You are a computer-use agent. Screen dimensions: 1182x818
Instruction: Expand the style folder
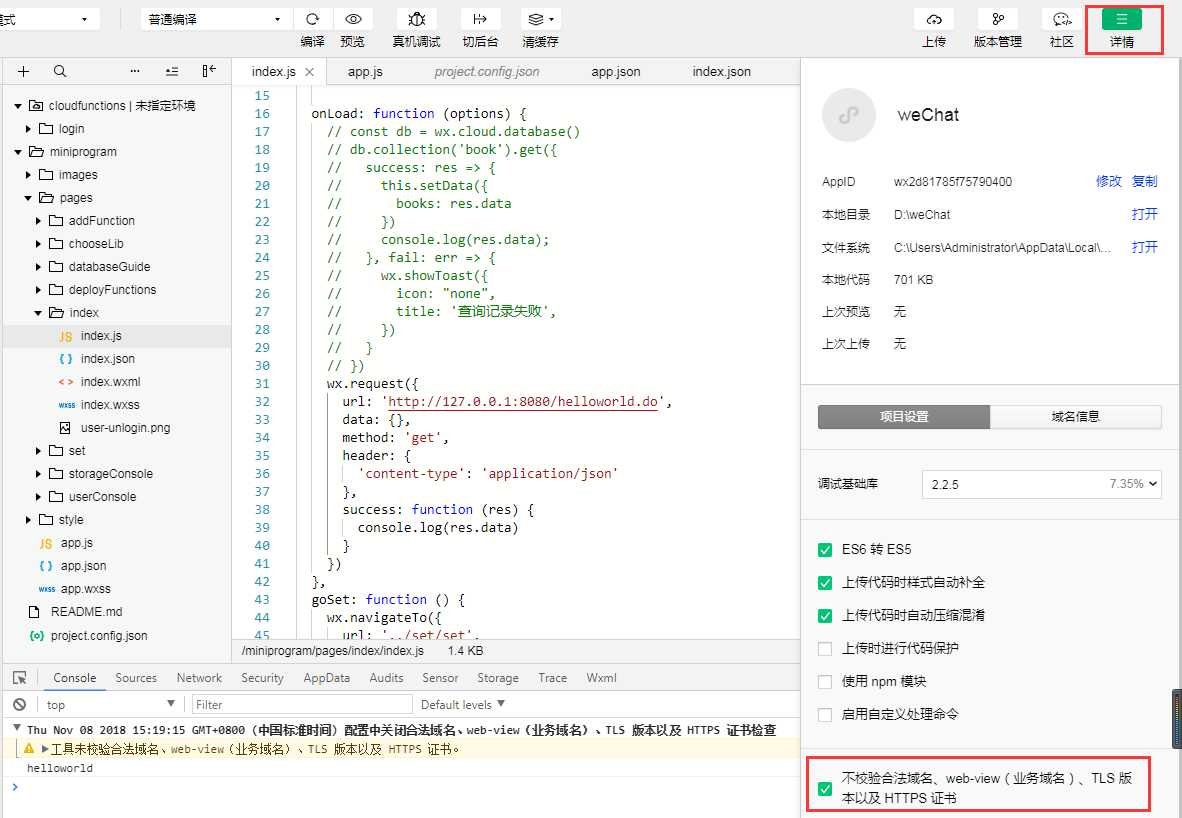pos(29,519)
